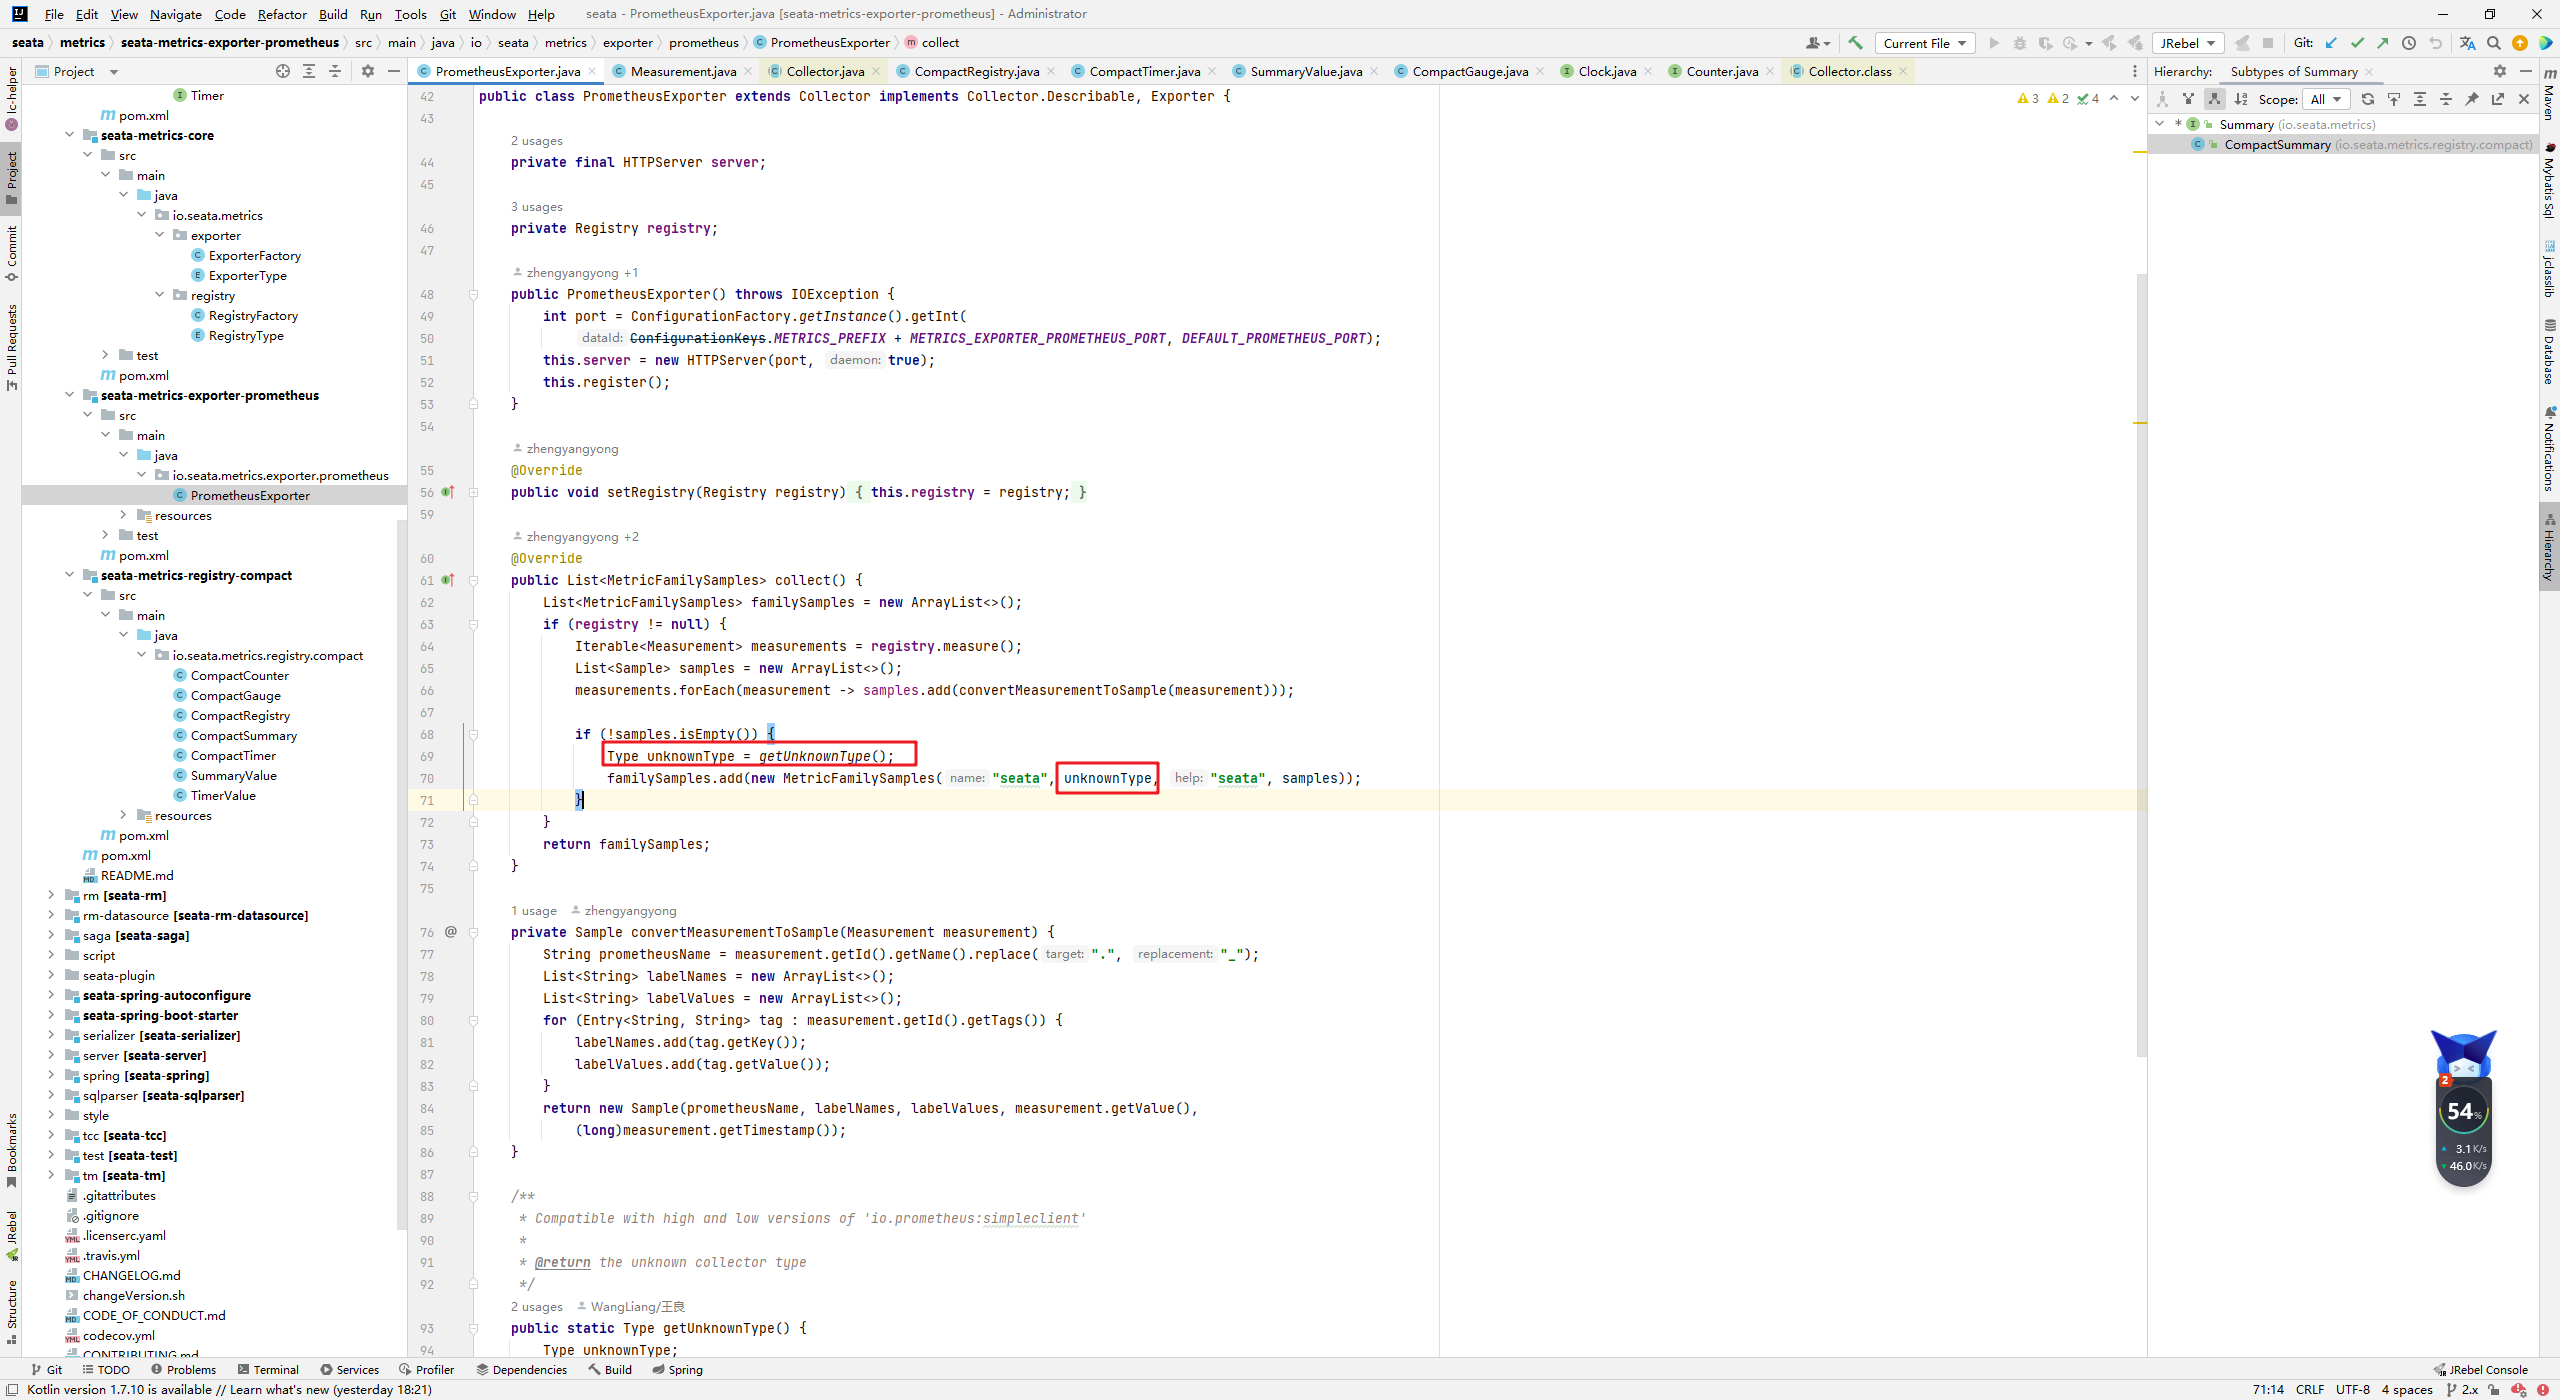Expand the resources folder under seata-metrics-exporter-prometheus
Image resolution: width=2560 pixels, height=1400 pixels.
click(x=123, y=515)
